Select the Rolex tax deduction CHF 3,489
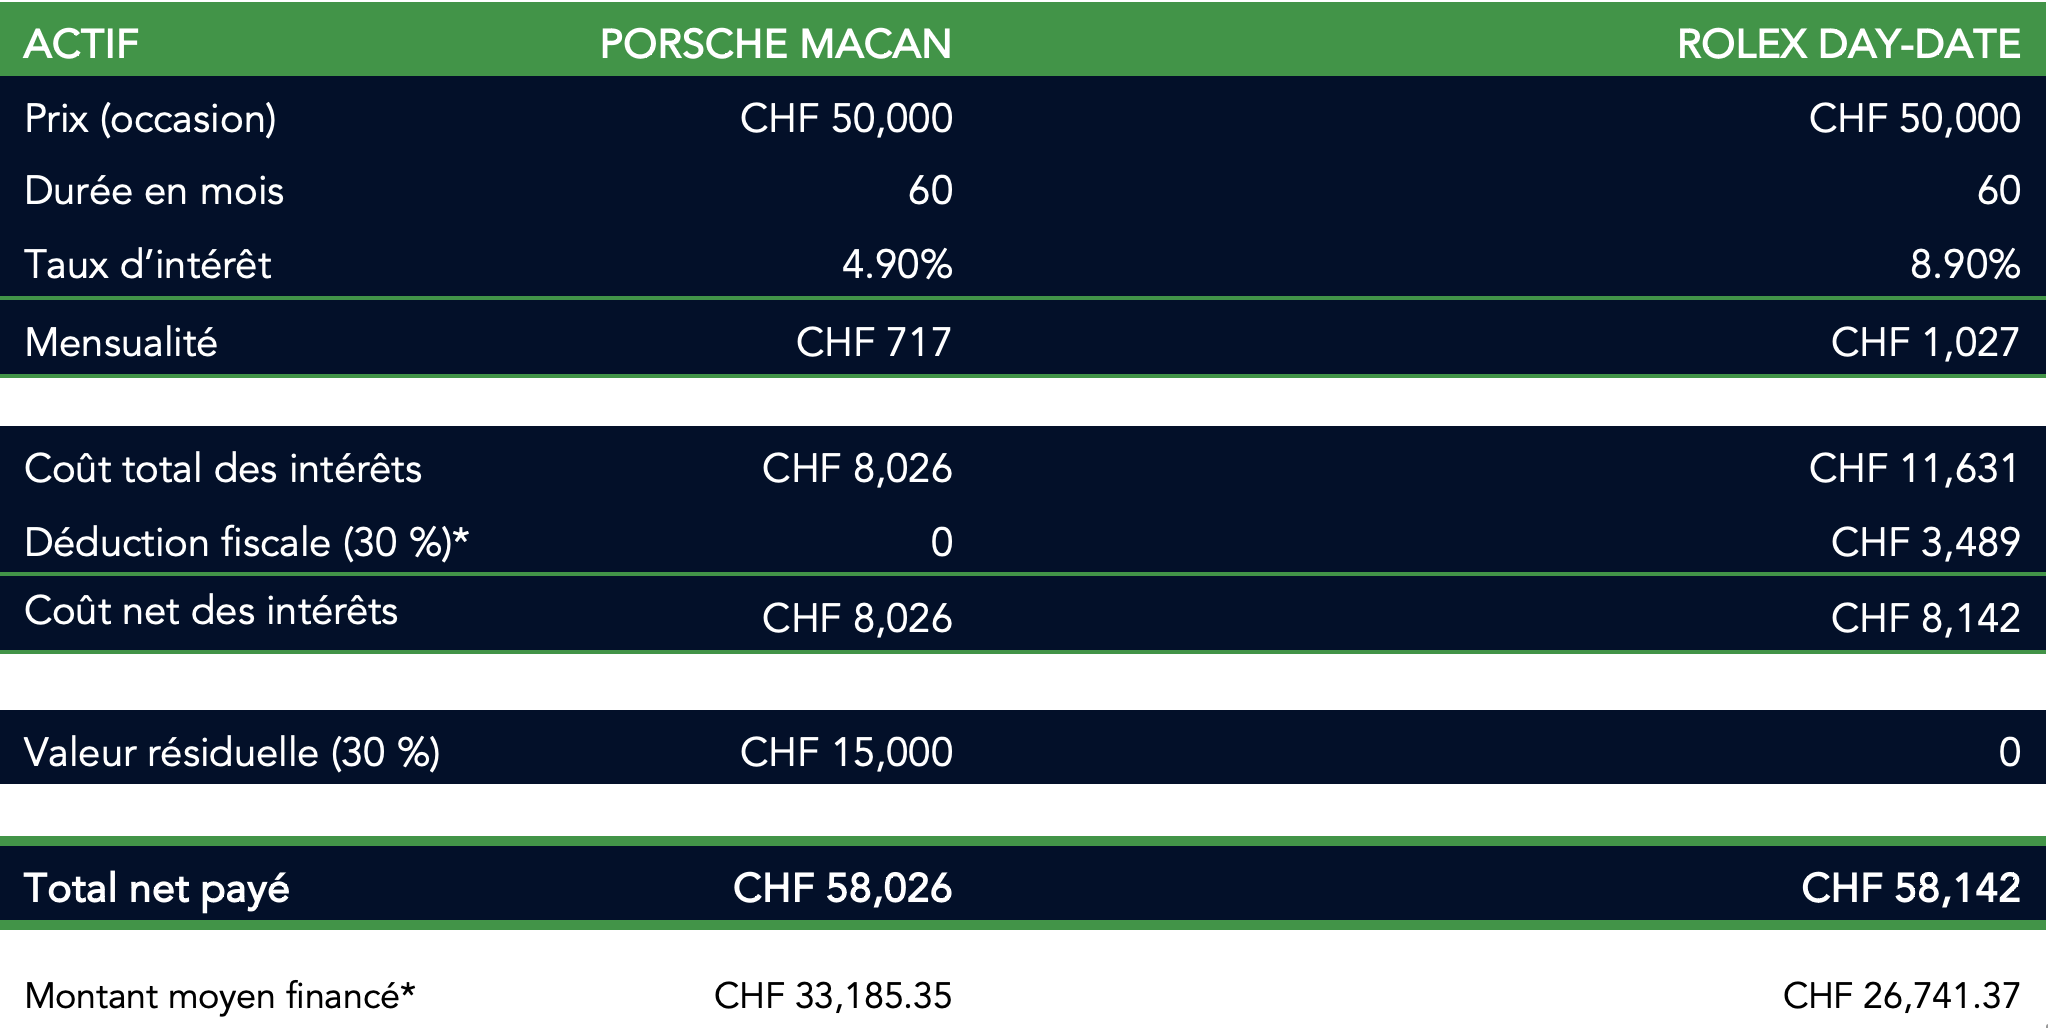The image size is (2048, 1028). (1926, 543)
